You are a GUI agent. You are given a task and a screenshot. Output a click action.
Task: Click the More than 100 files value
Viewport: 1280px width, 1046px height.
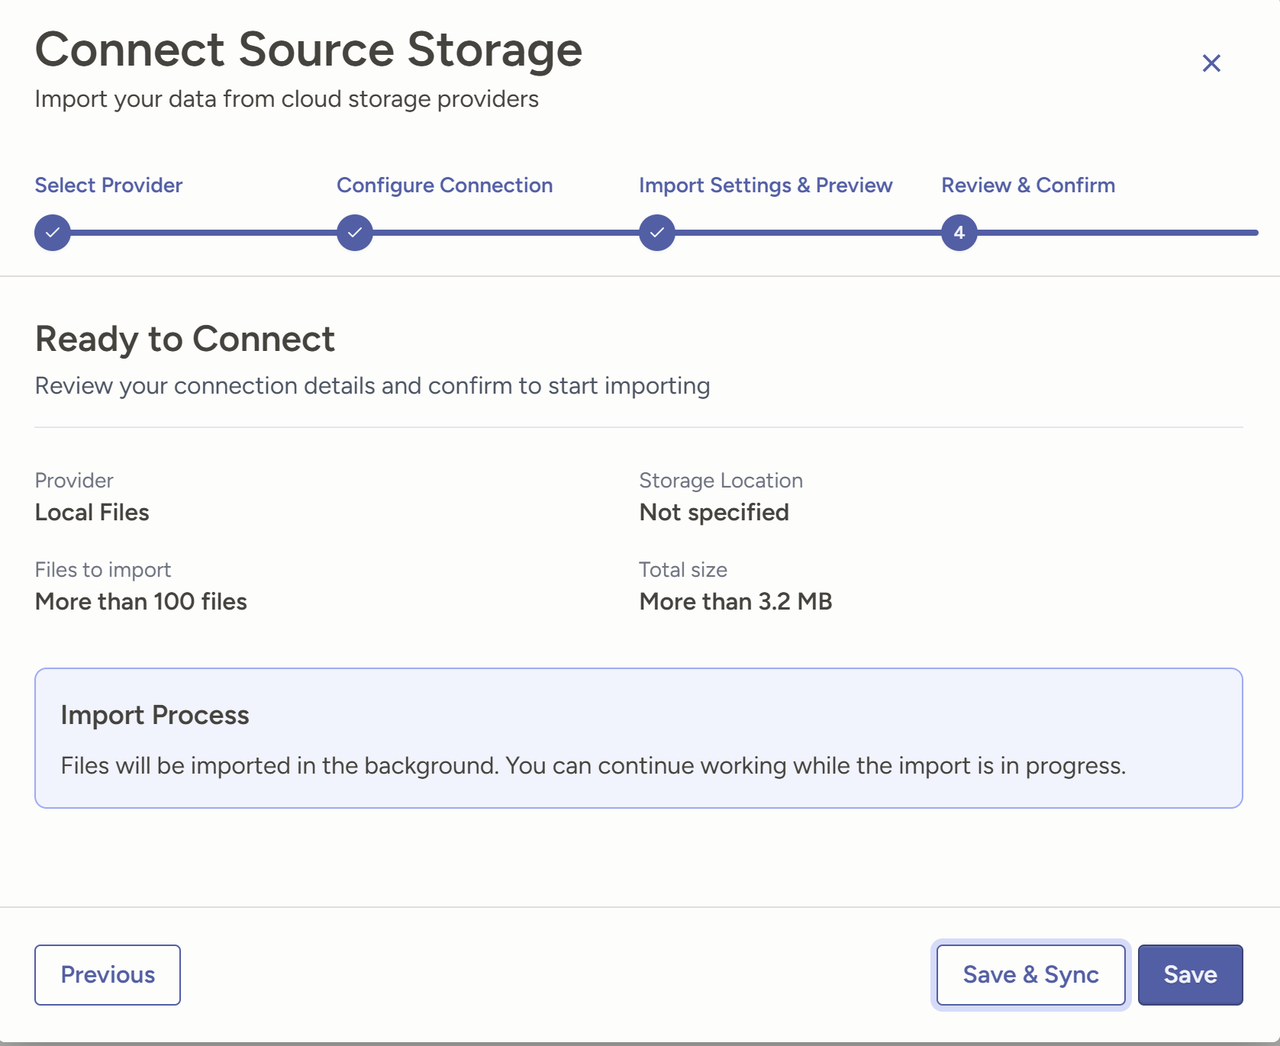pos(141,601)
